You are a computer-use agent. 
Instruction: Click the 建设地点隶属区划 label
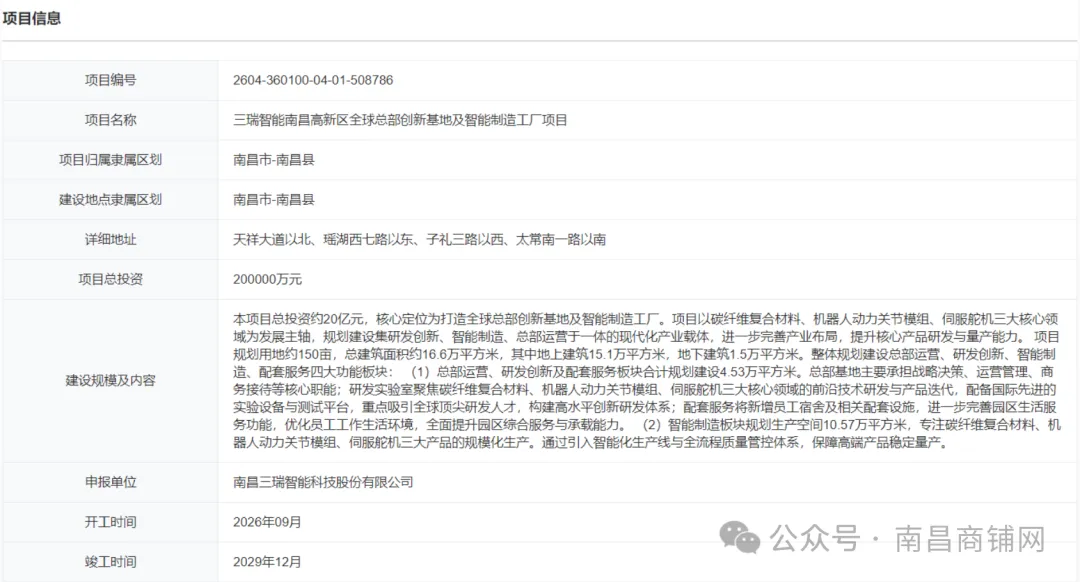coord(110,200)
